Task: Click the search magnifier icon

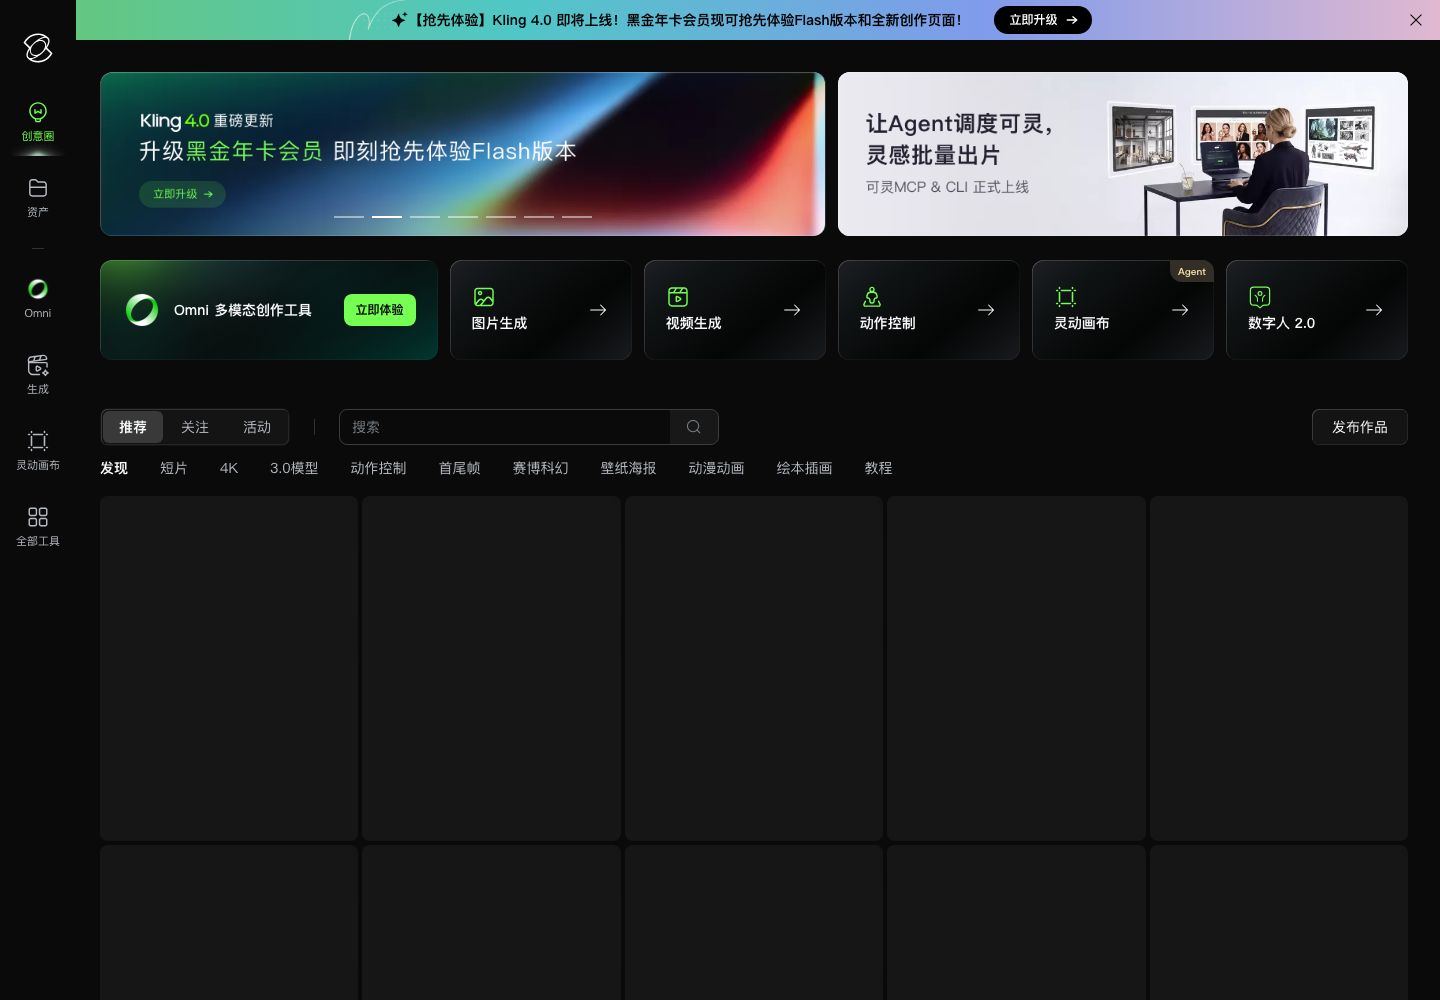Action: [694, 427]
